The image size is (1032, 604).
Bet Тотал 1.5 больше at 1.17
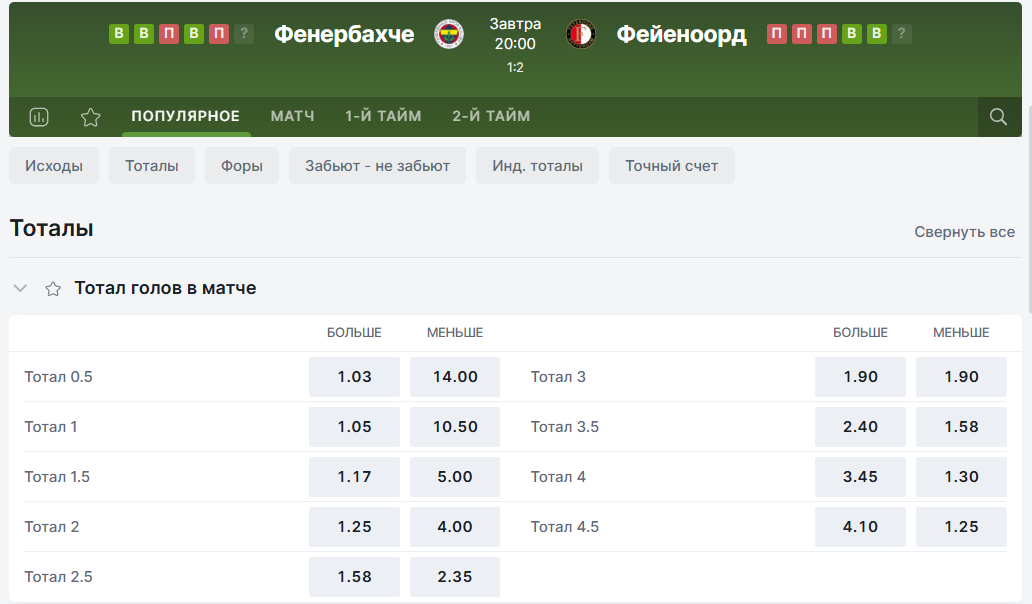354,477
